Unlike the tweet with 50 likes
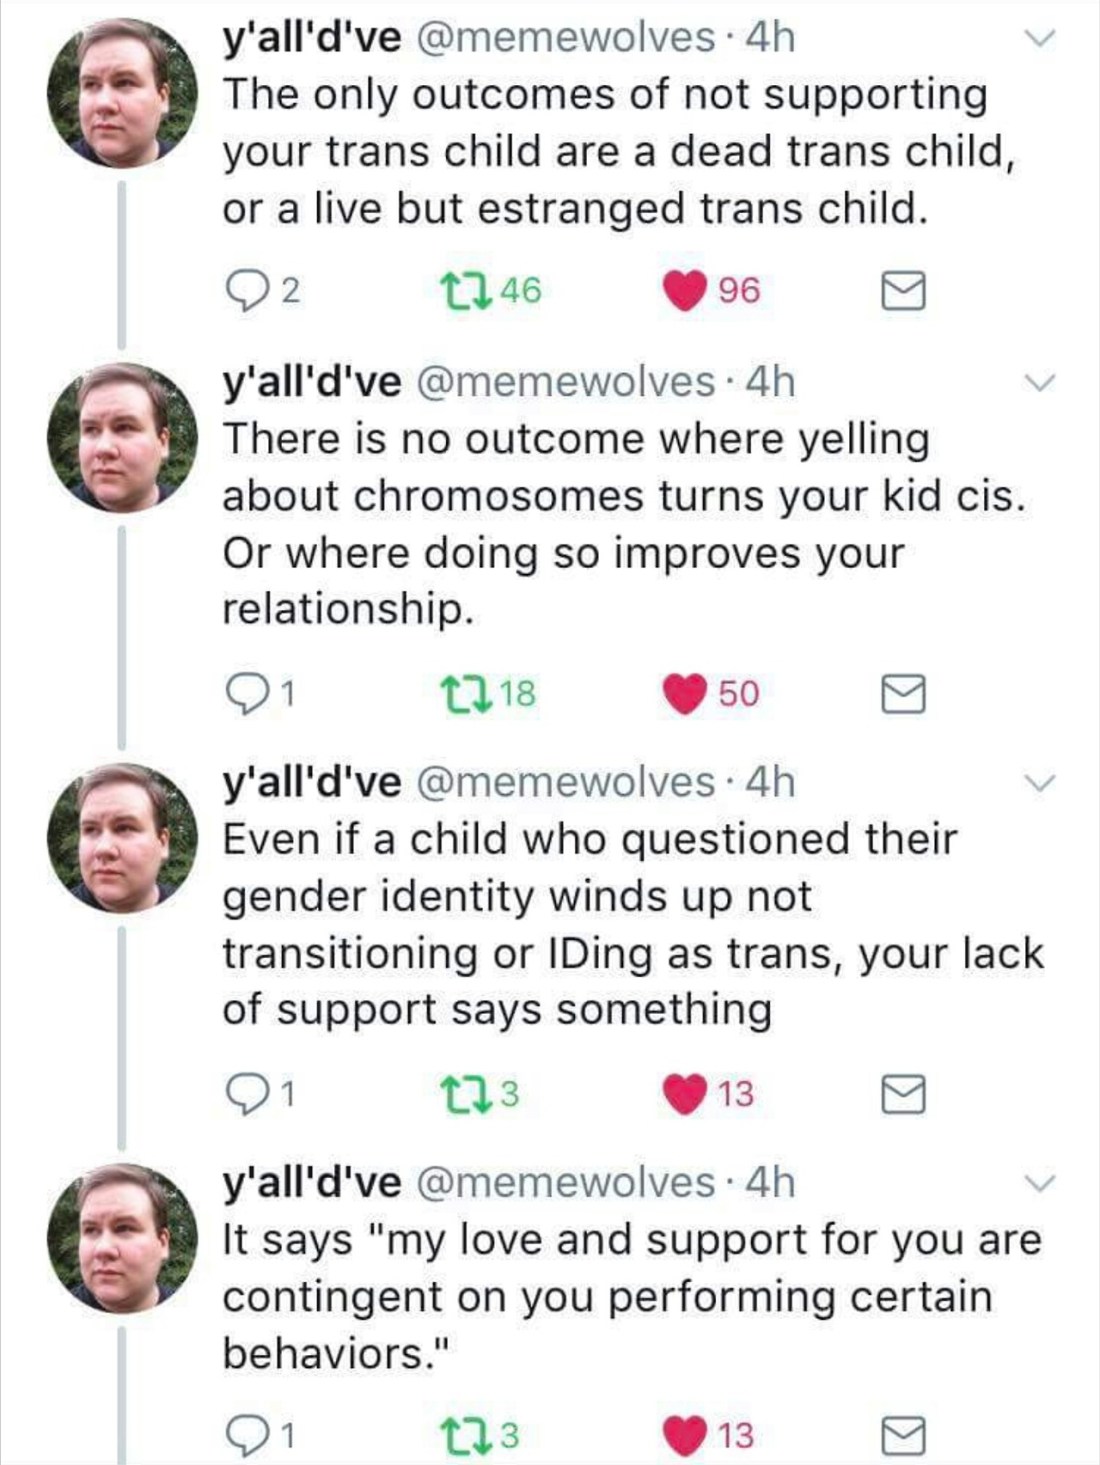Screen dimensions: 1100x1465 (685, 693)
